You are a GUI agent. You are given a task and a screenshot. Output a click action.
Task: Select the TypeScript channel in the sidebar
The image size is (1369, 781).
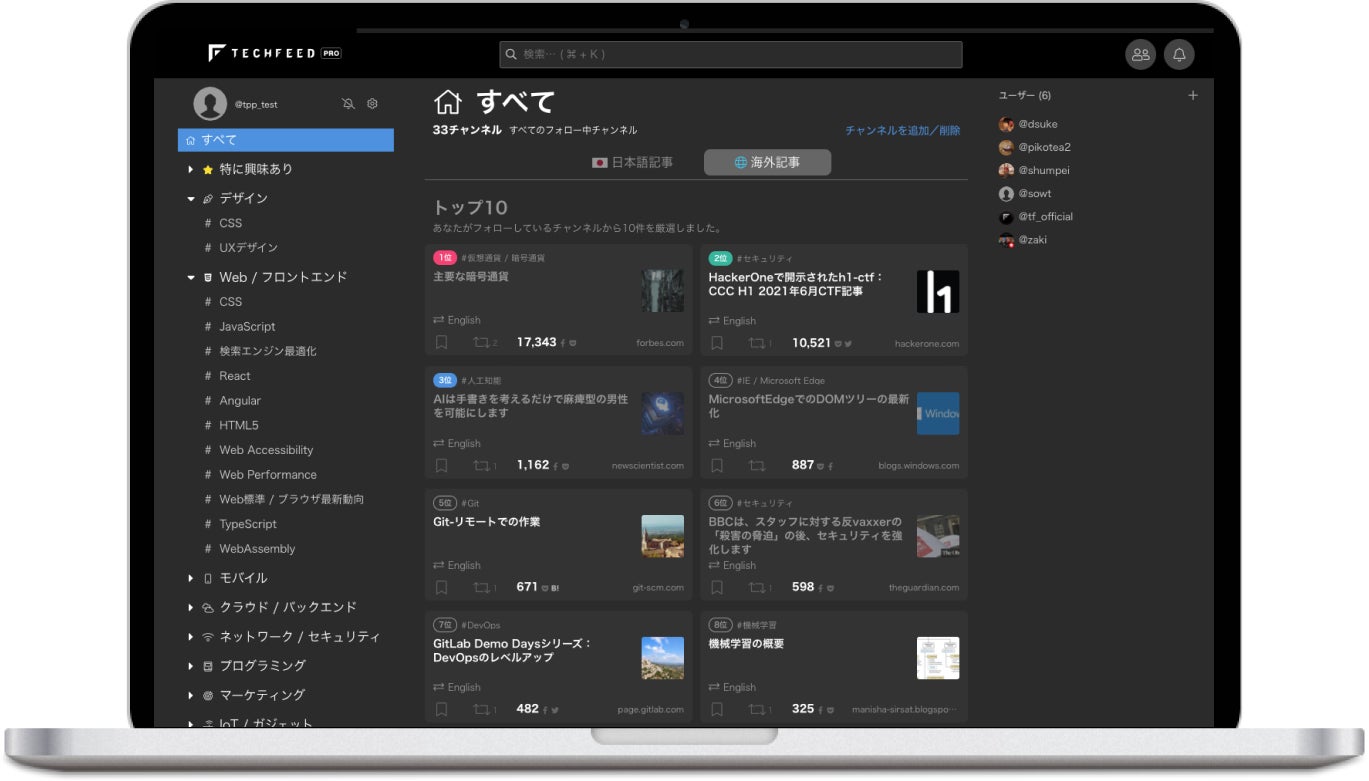point(248,524)
